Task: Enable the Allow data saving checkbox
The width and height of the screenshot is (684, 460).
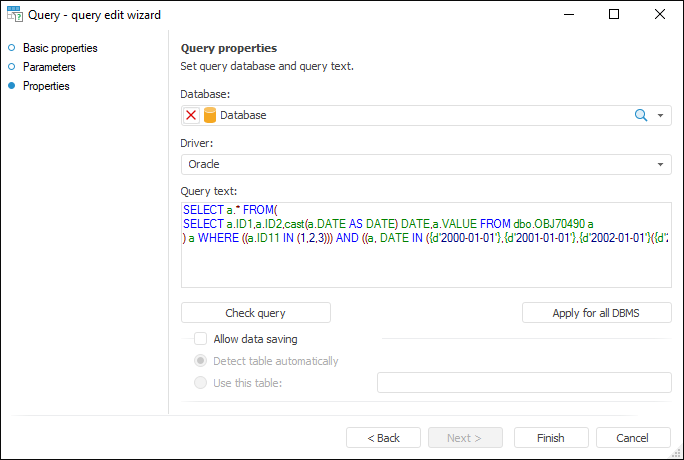Action: (201, 339)
